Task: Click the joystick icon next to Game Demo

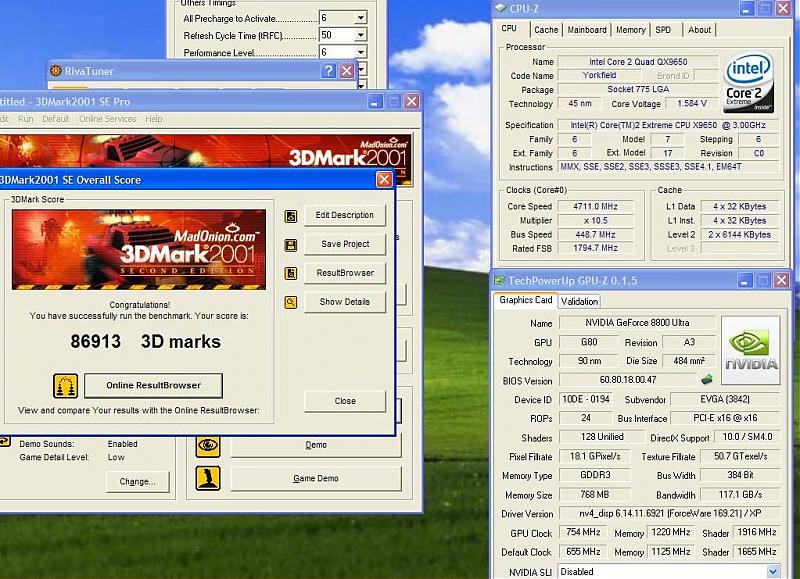Action: [208, 479]
